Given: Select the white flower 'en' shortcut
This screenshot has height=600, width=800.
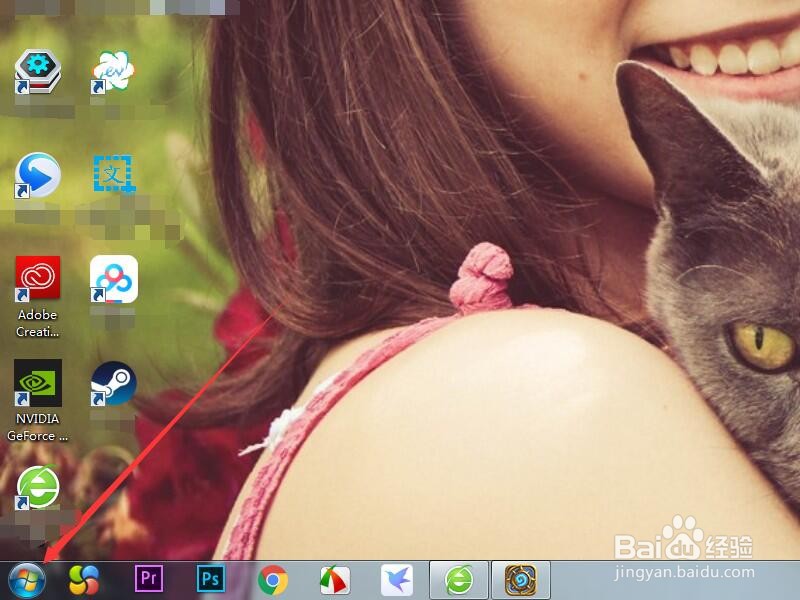Looking at the screenshot, I should tap(113, 72).
